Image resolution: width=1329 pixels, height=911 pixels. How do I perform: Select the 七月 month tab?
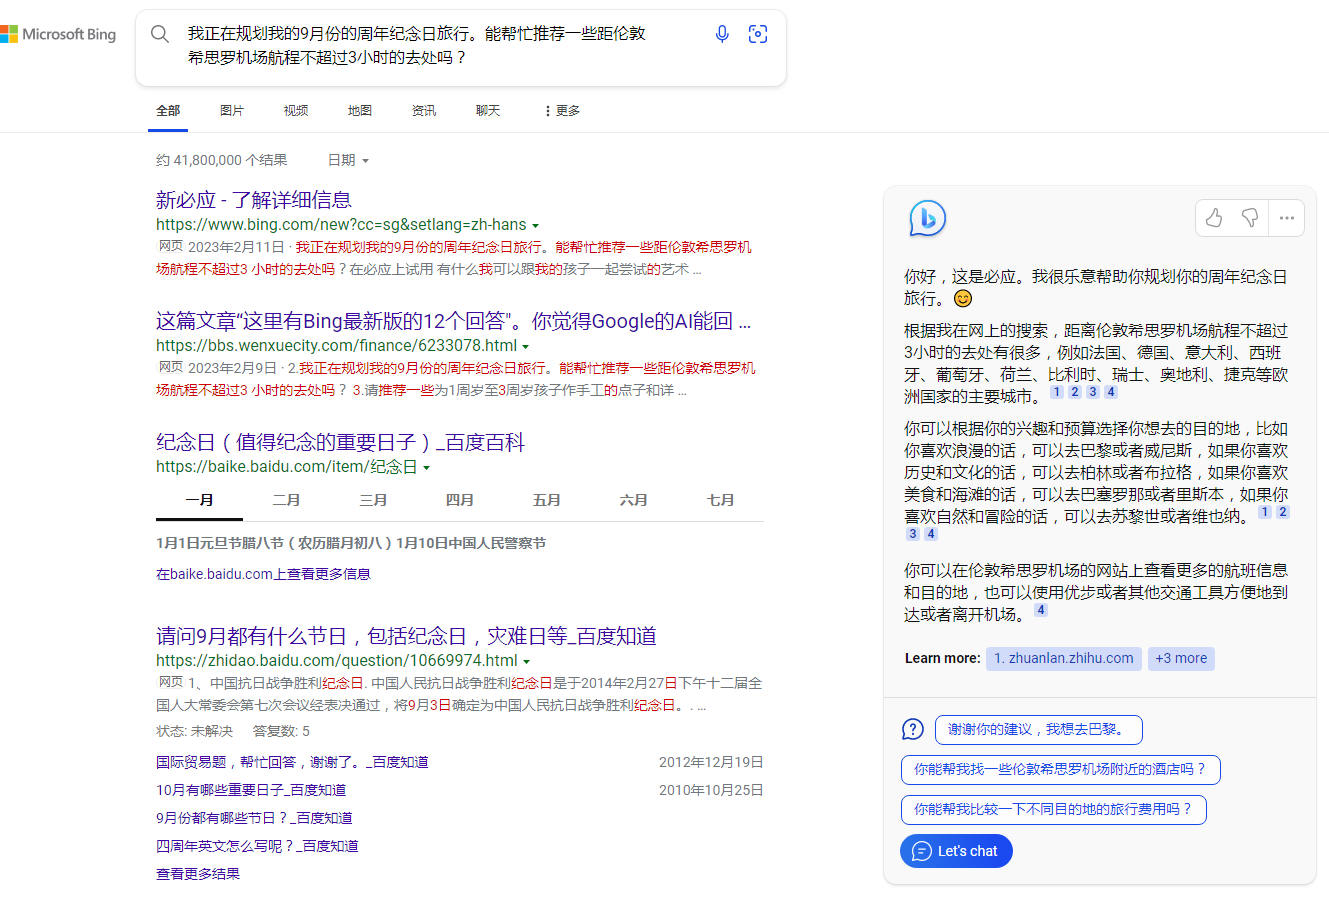[x=720, y=500]
